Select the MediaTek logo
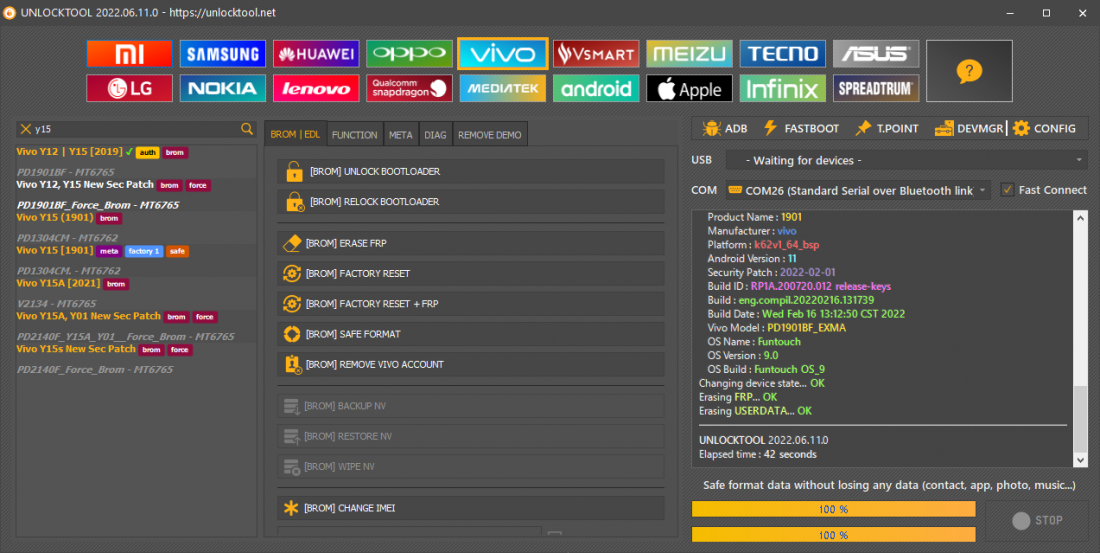 [502, 88]
